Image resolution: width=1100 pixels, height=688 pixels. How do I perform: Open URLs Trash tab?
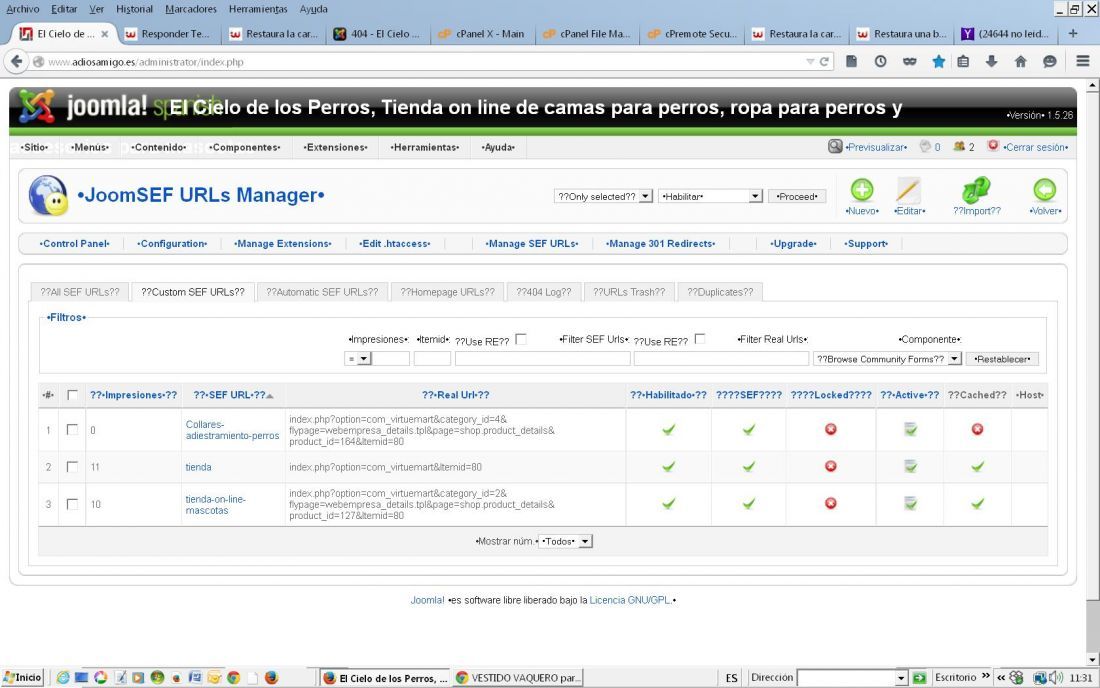629,292
